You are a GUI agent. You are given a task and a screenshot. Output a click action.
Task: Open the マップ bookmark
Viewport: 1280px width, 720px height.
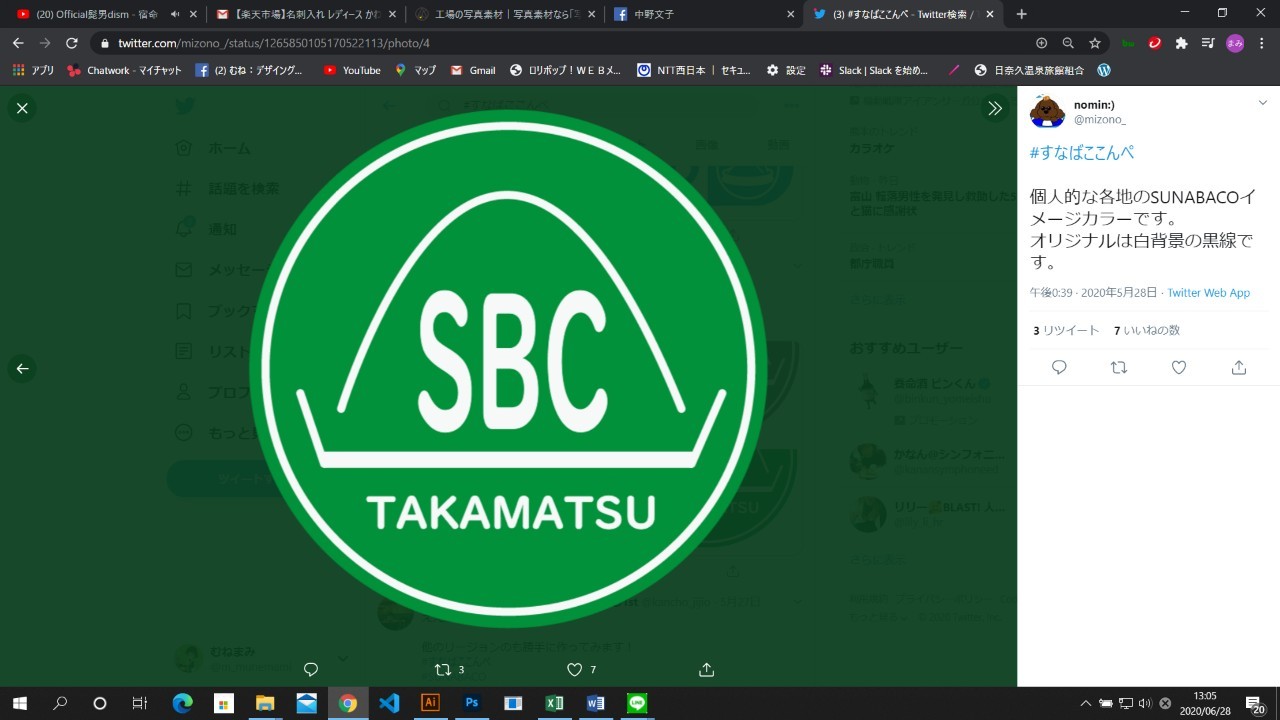click(416, 70)
